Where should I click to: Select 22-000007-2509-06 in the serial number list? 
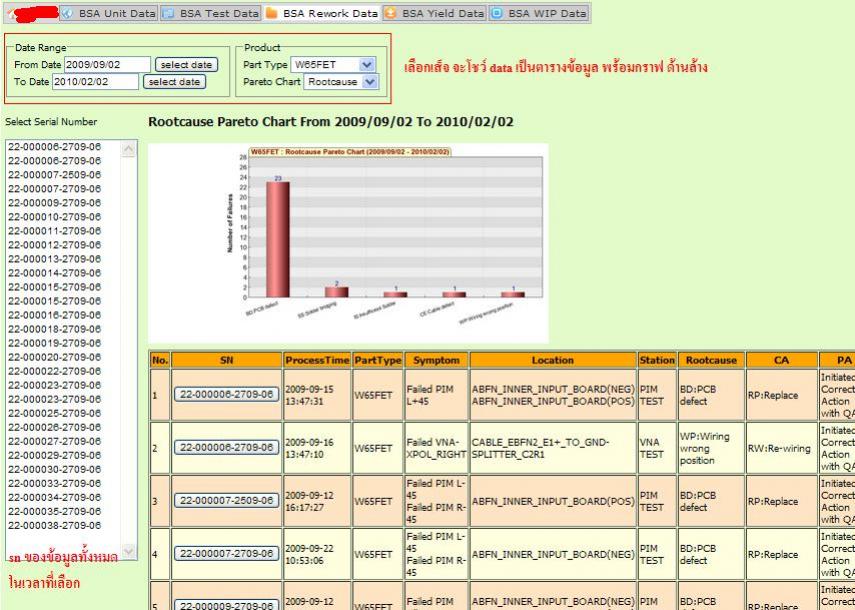(x=55, y=175)
